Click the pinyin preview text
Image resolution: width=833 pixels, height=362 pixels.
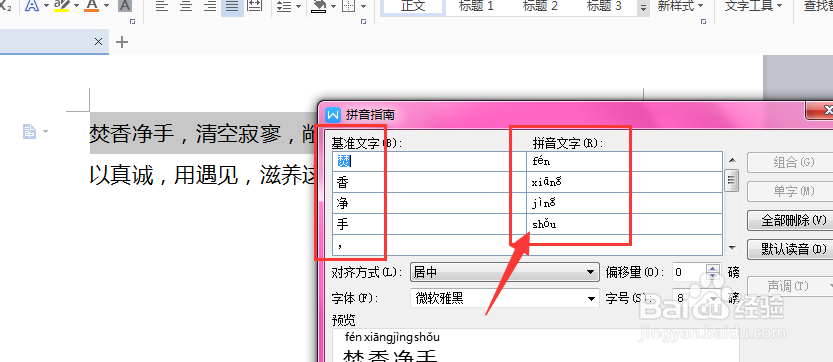pyautogui.click(x=392, y=337)
